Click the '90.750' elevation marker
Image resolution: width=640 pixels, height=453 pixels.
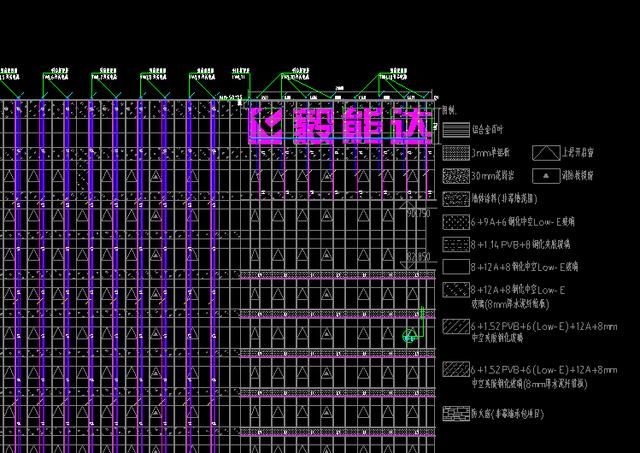[416, 210]
